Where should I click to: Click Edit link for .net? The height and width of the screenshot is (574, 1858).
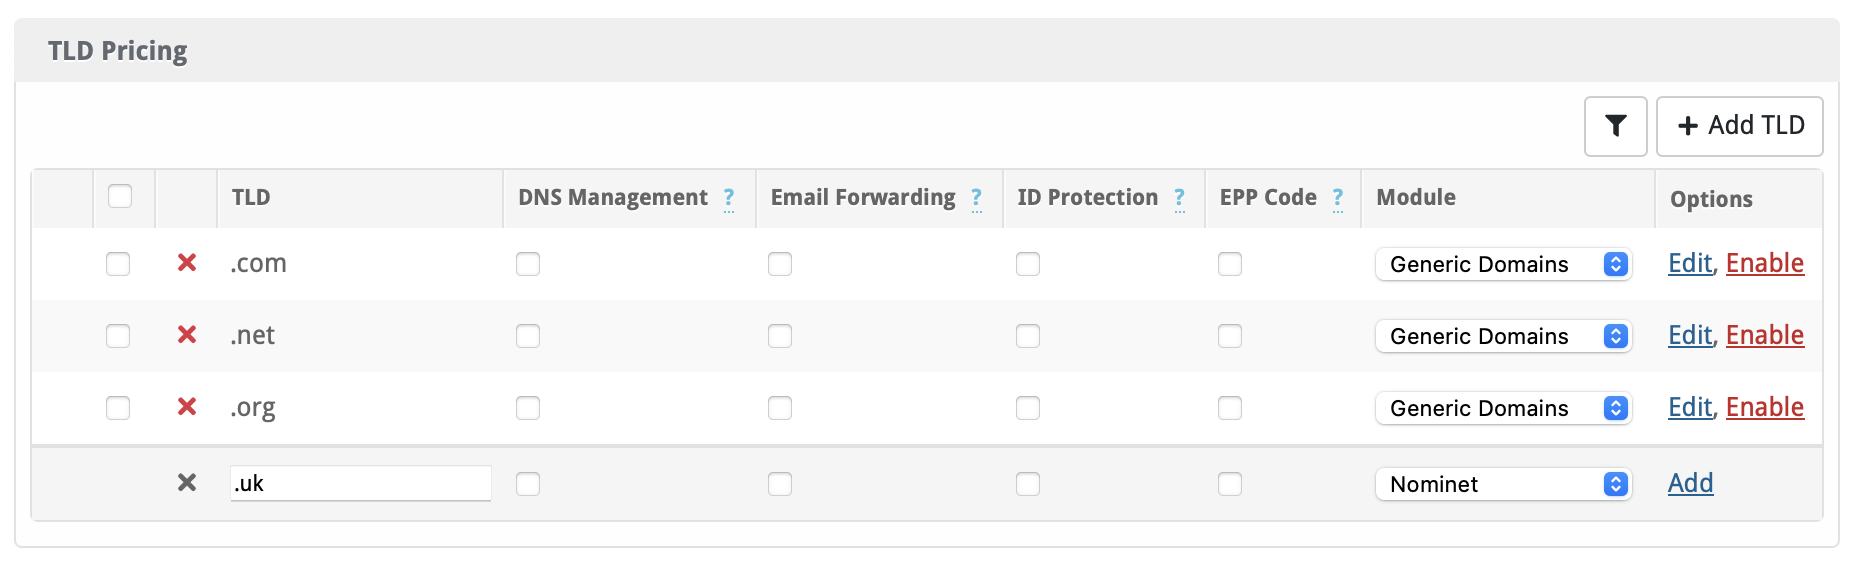1690,335
